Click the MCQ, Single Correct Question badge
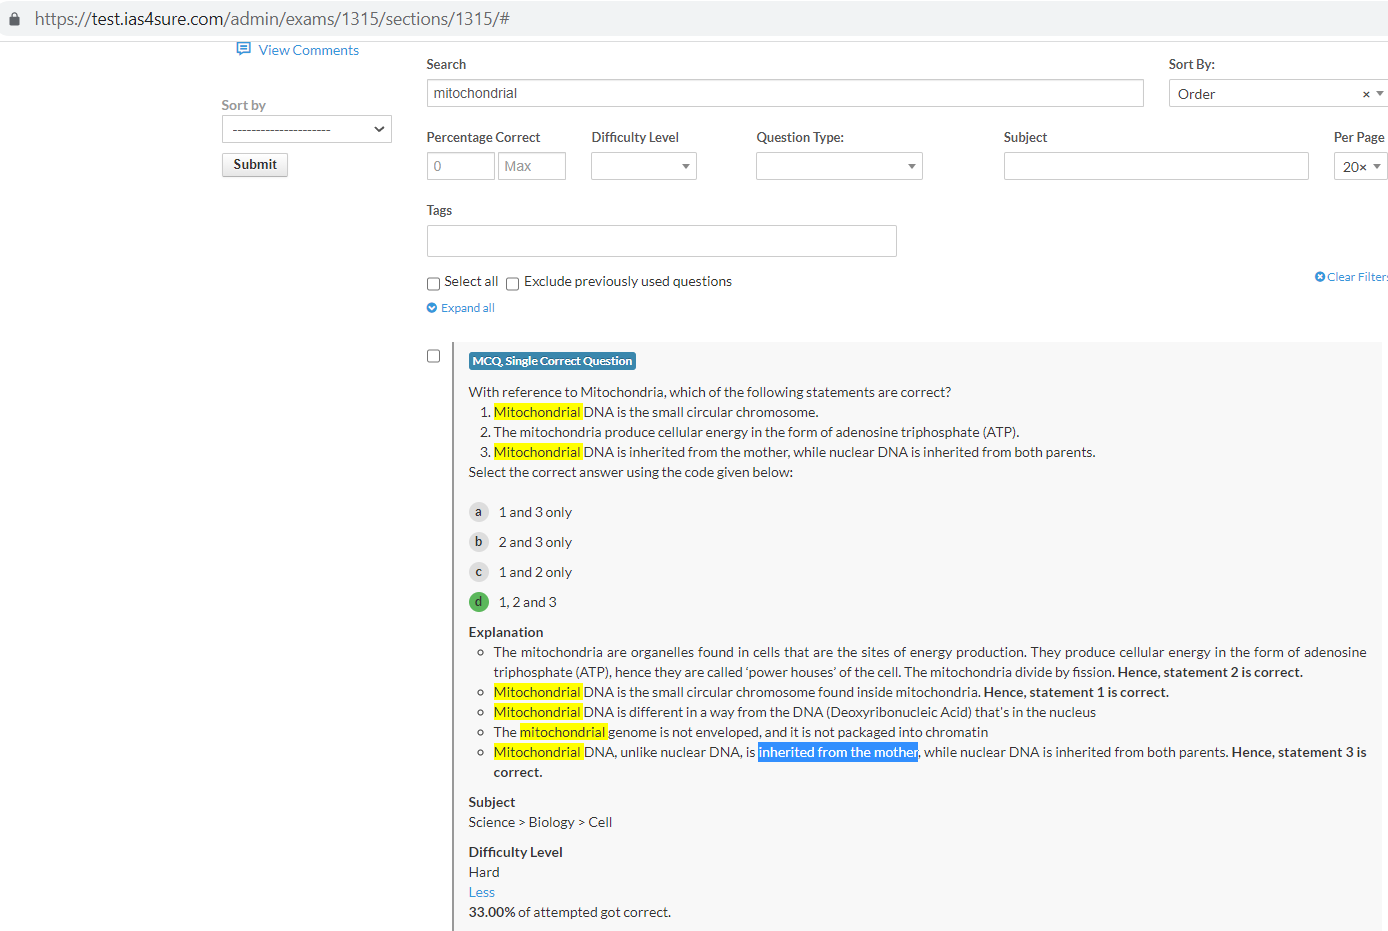The width and height of the screenshot is (1388, 931). pos(552,361)
